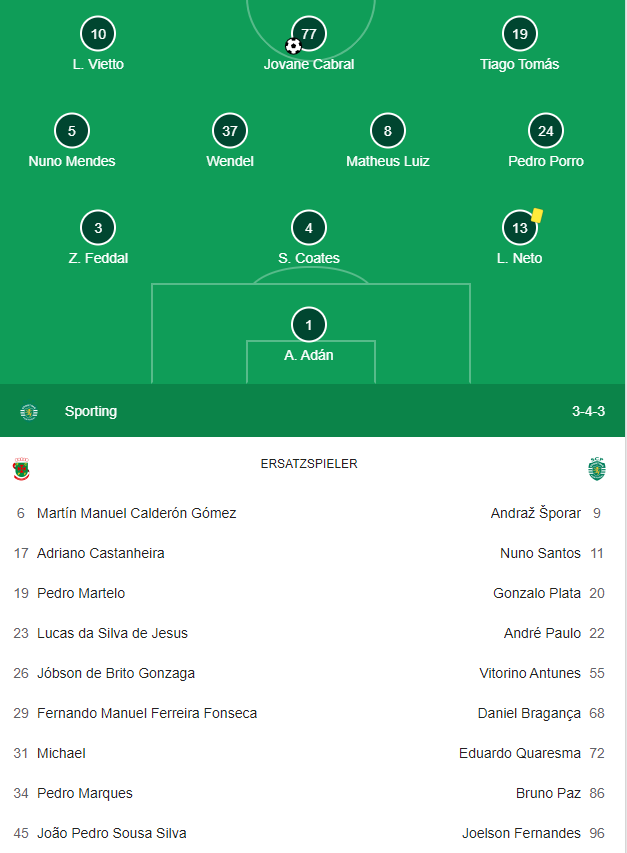Image resolution: width=627 pixels, height=853 pixels.
Task: Click the Sporting crest in lineup bar
Action: click(x=29, y=412)
